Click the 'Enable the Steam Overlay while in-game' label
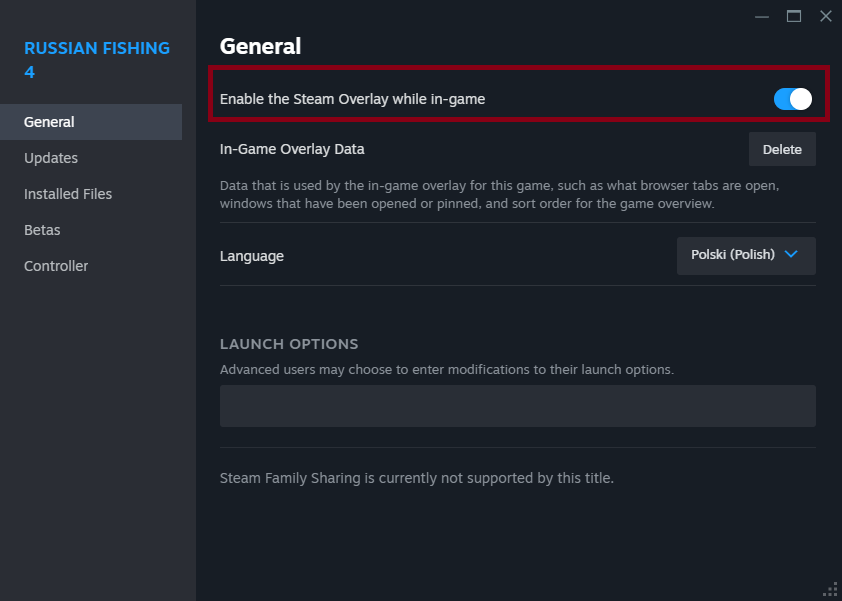Image resolution: width=842 pixels, height=601 pixels. 352,99
